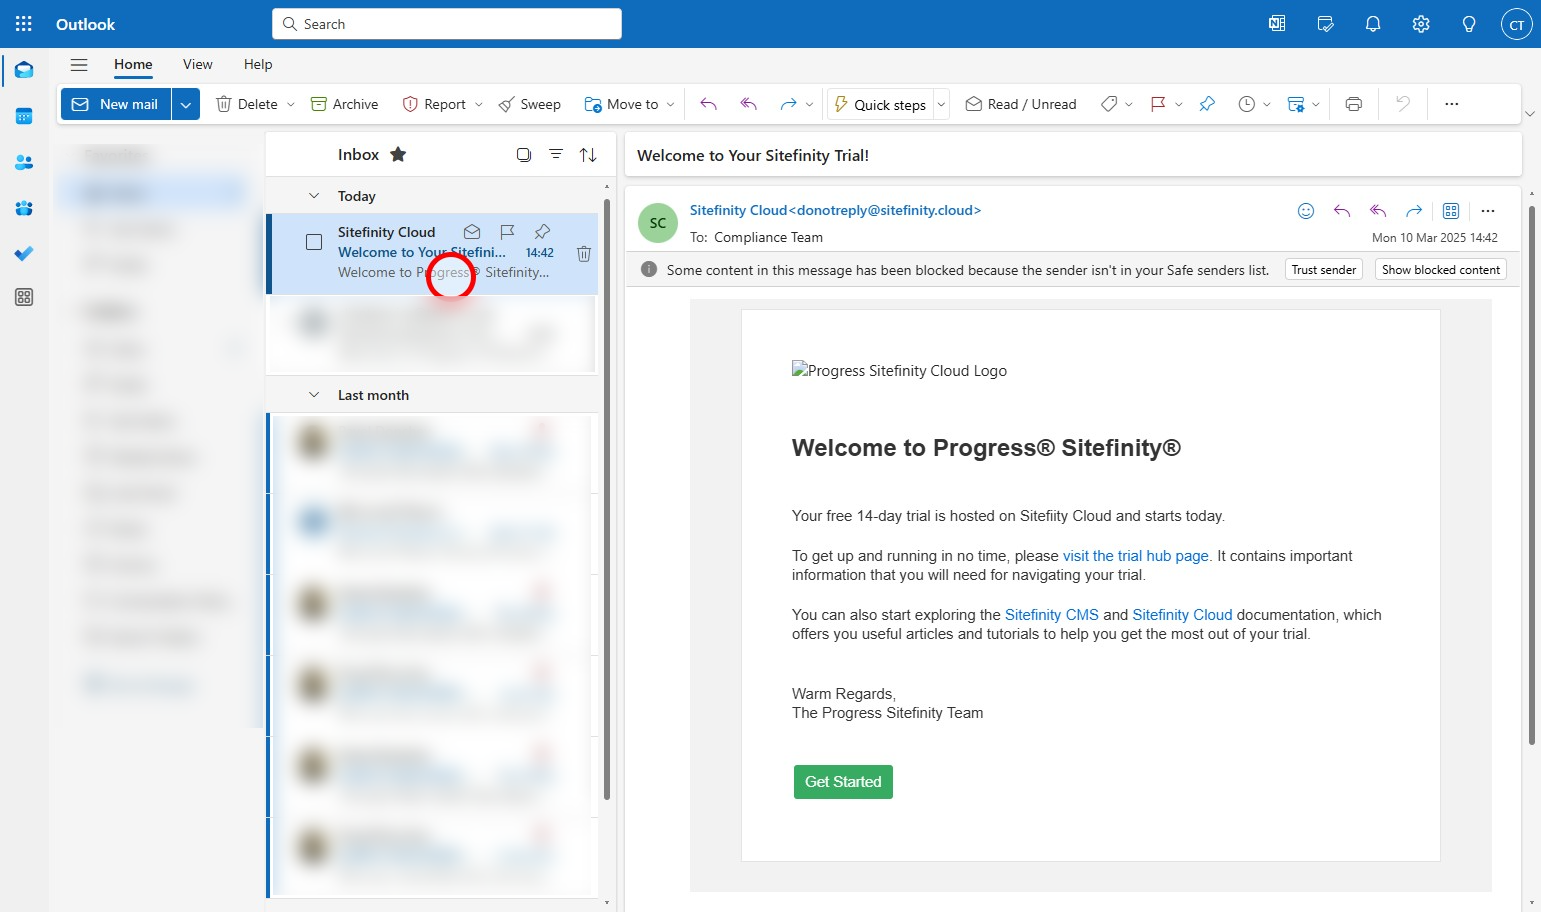Viewport: 1541px width, 912px height.
Task: Expand the ribbon with the chevron
Action: 1529,114
